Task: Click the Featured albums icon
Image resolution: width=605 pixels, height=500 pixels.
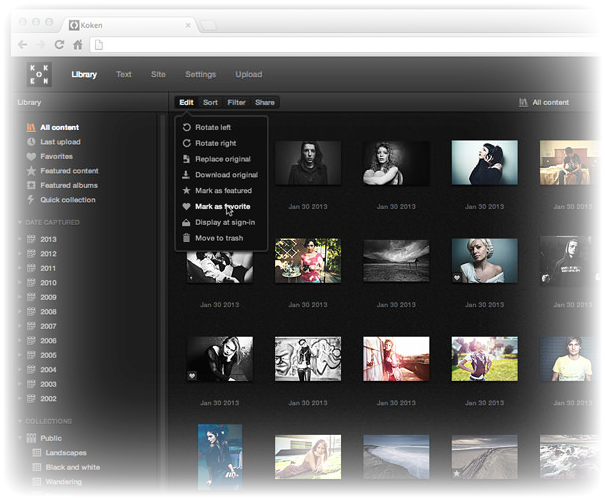Action: pos(31,186)
